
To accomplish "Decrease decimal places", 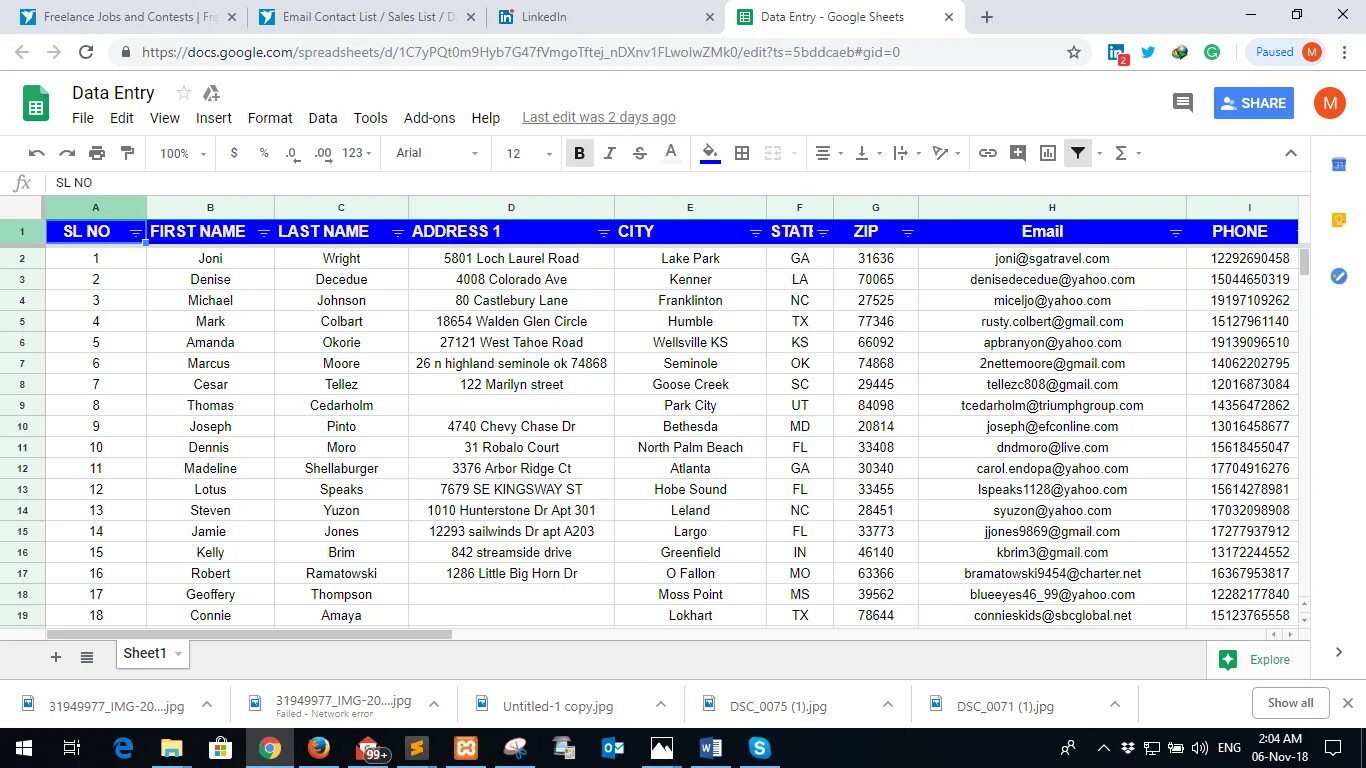I will tap(292, 153).
